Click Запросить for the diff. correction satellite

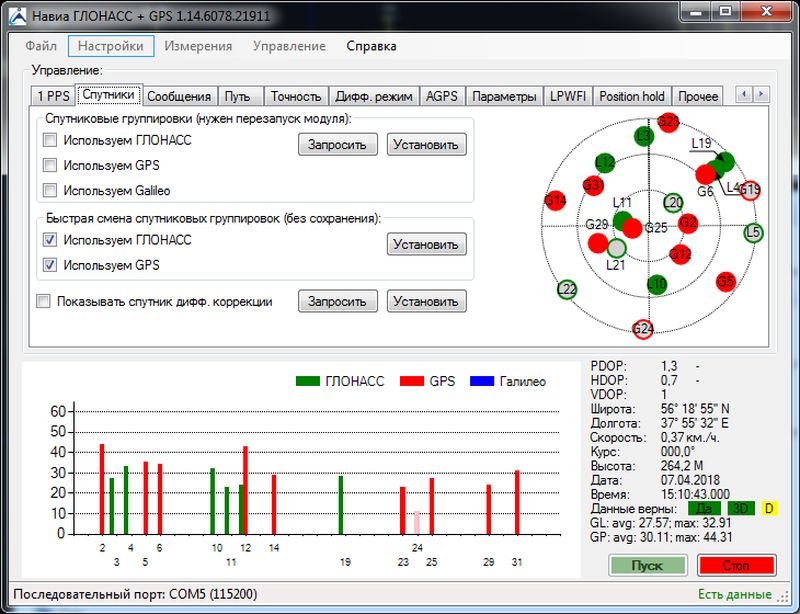click(338, 301)
